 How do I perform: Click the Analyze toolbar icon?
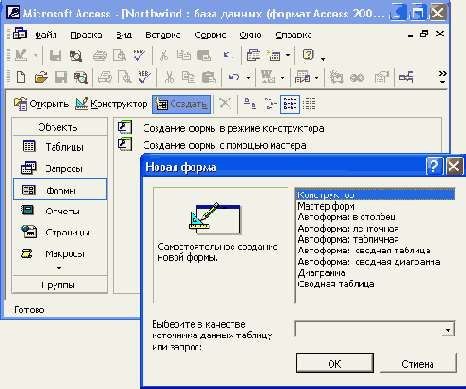pyautogui.click(x=303, y=78)
